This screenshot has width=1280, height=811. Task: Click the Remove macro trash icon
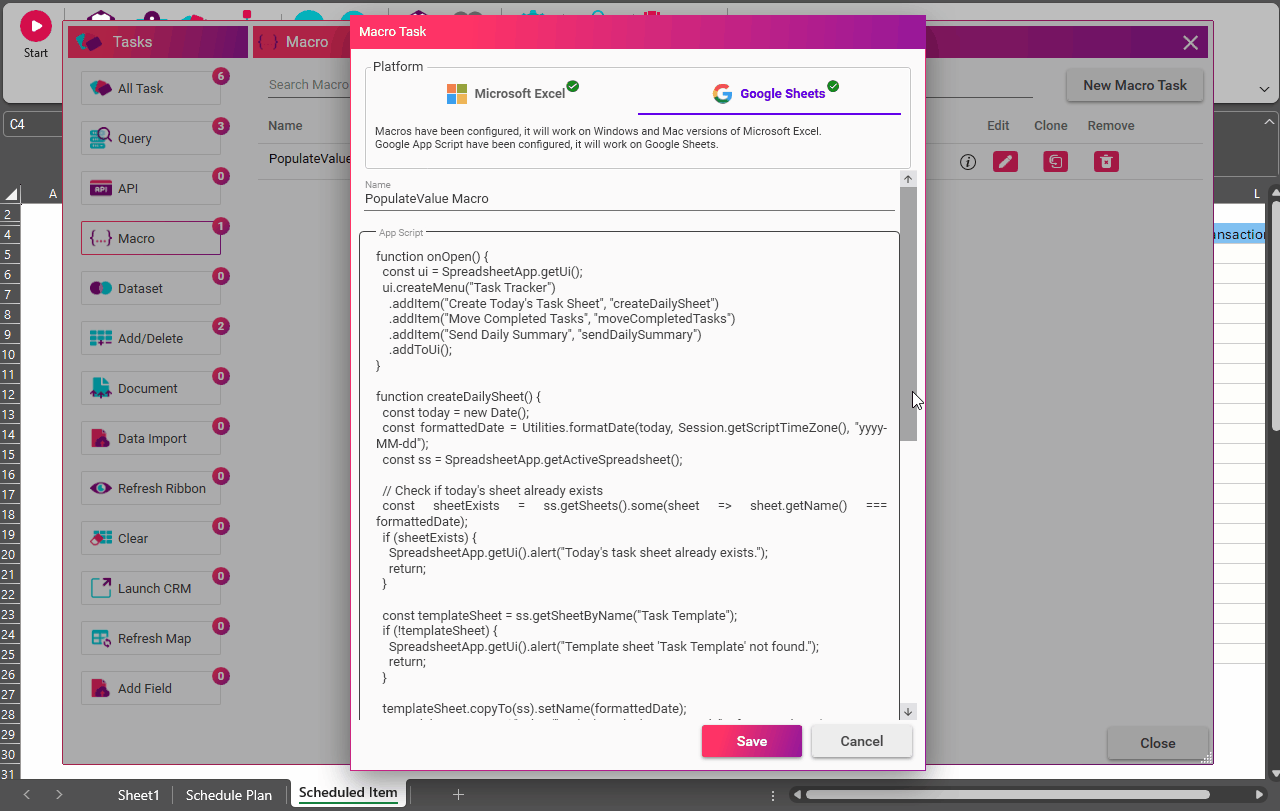[1106, 161]
